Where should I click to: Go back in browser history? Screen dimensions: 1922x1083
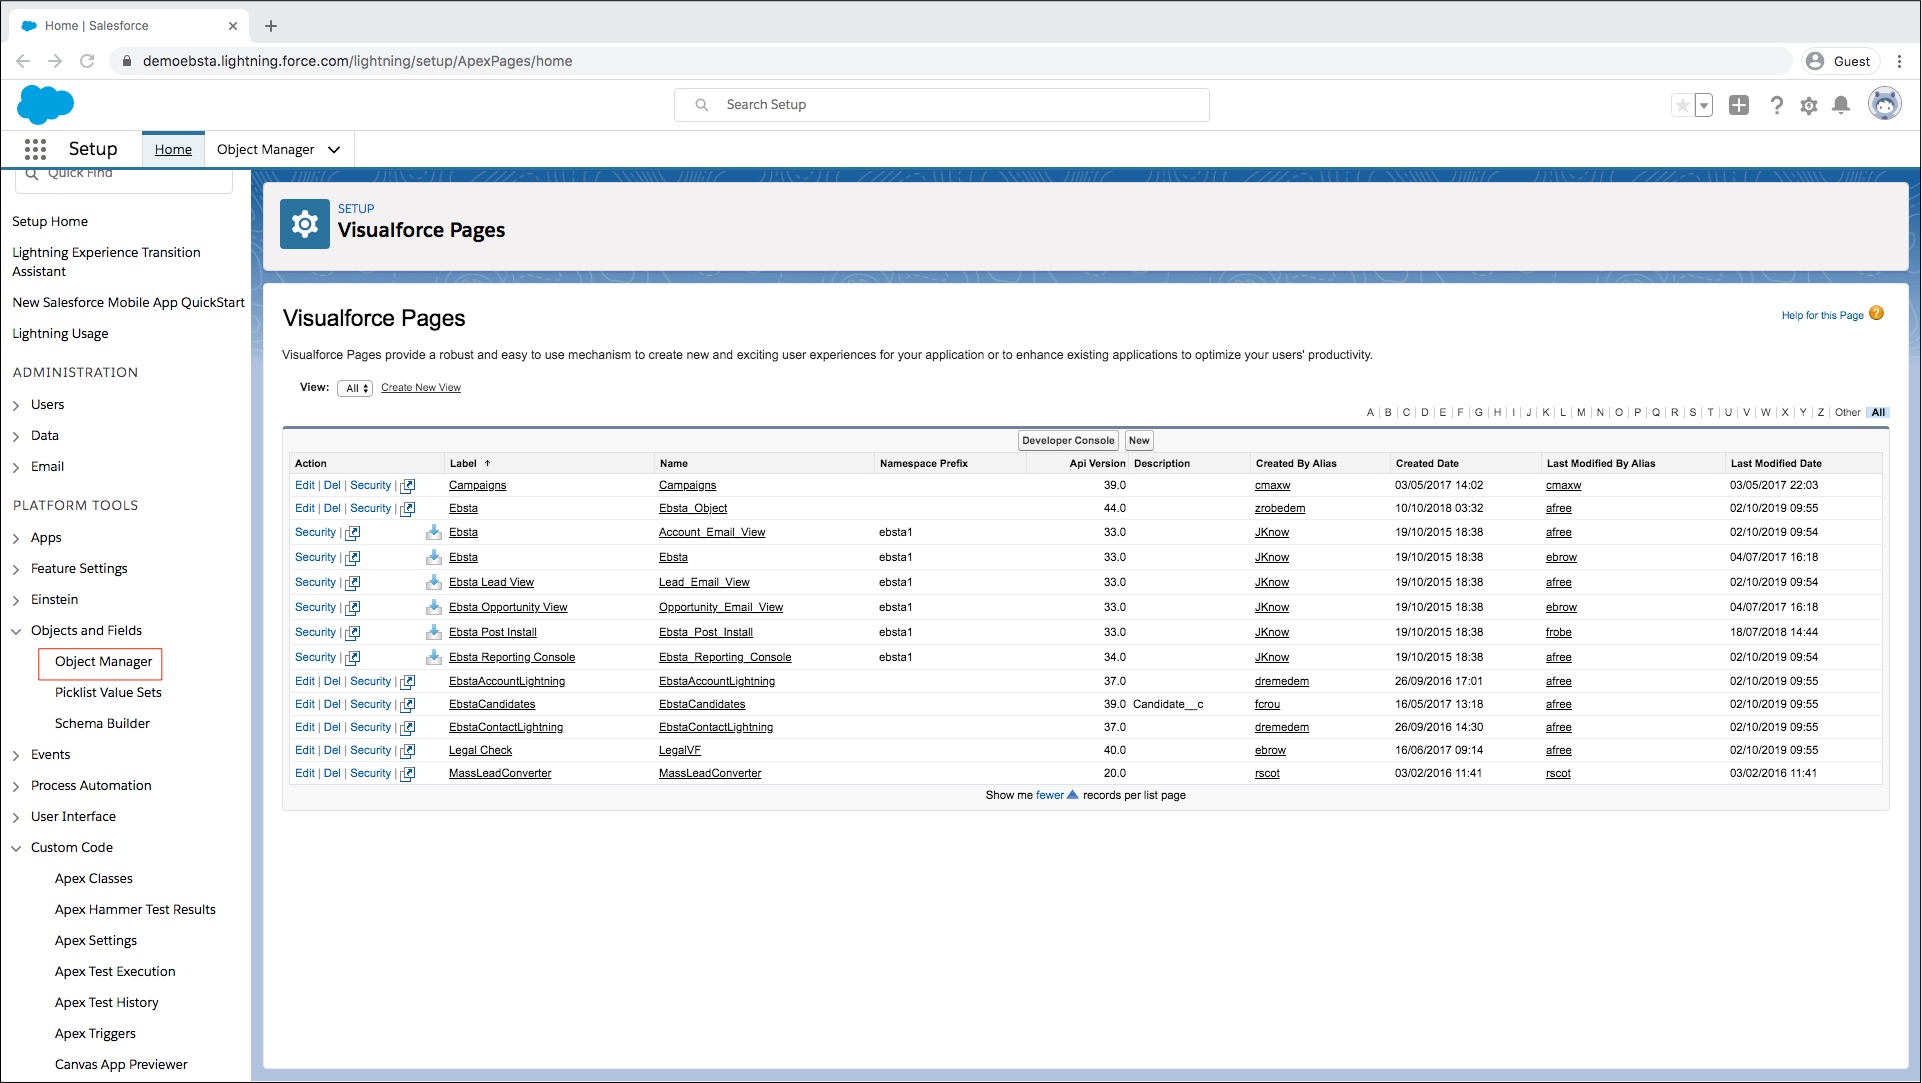(x=23, y=61)
